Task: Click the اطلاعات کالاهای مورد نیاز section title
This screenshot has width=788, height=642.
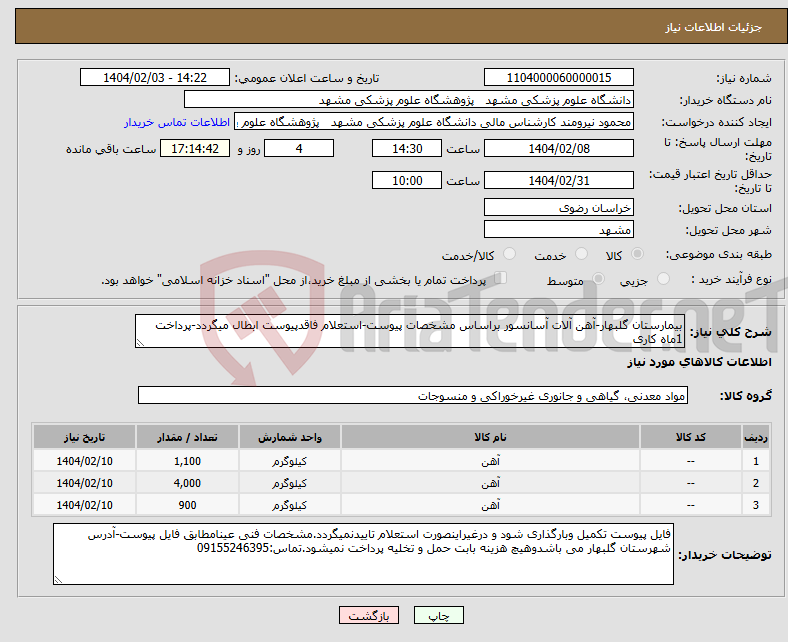Action: click(x=699, y=362)
